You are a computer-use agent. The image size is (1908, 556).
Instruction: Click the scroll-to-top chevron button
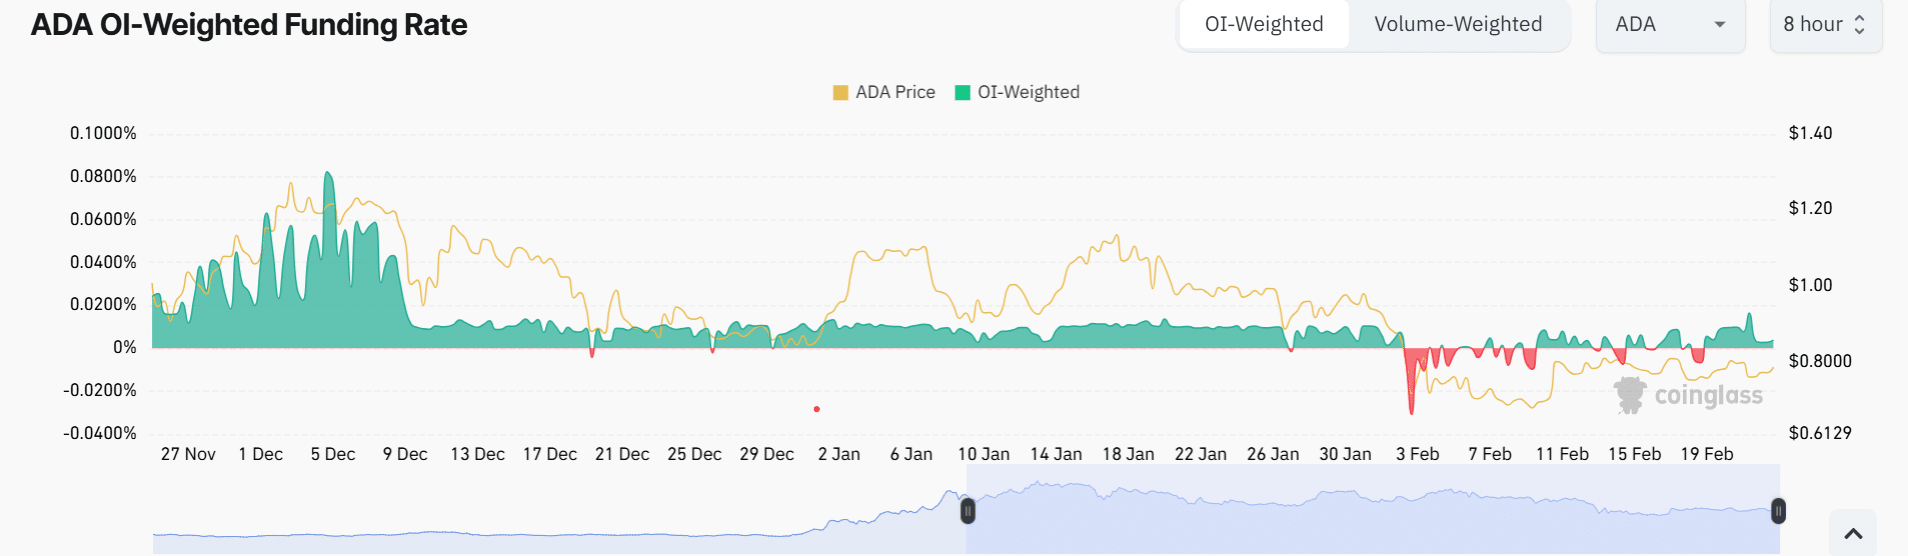[1853, 534]
